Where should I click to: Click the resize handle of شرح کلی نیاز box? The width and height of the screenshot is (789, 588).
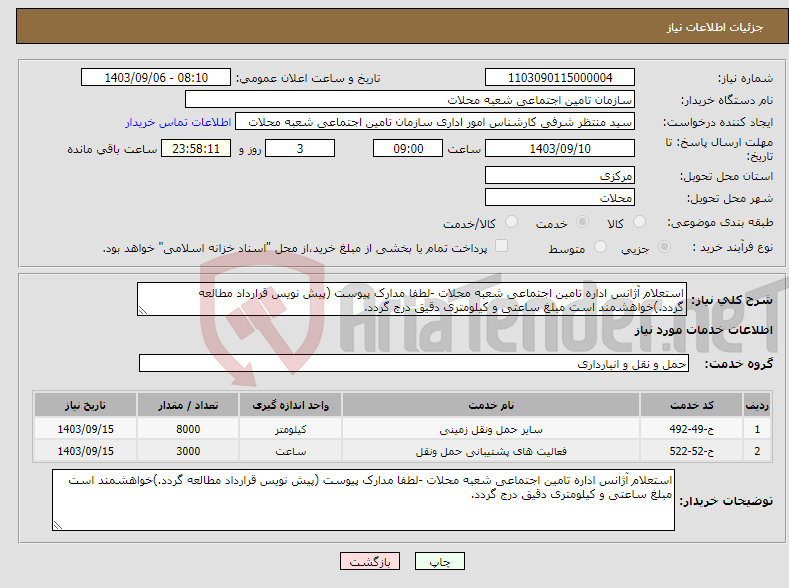tap(143, 310)
